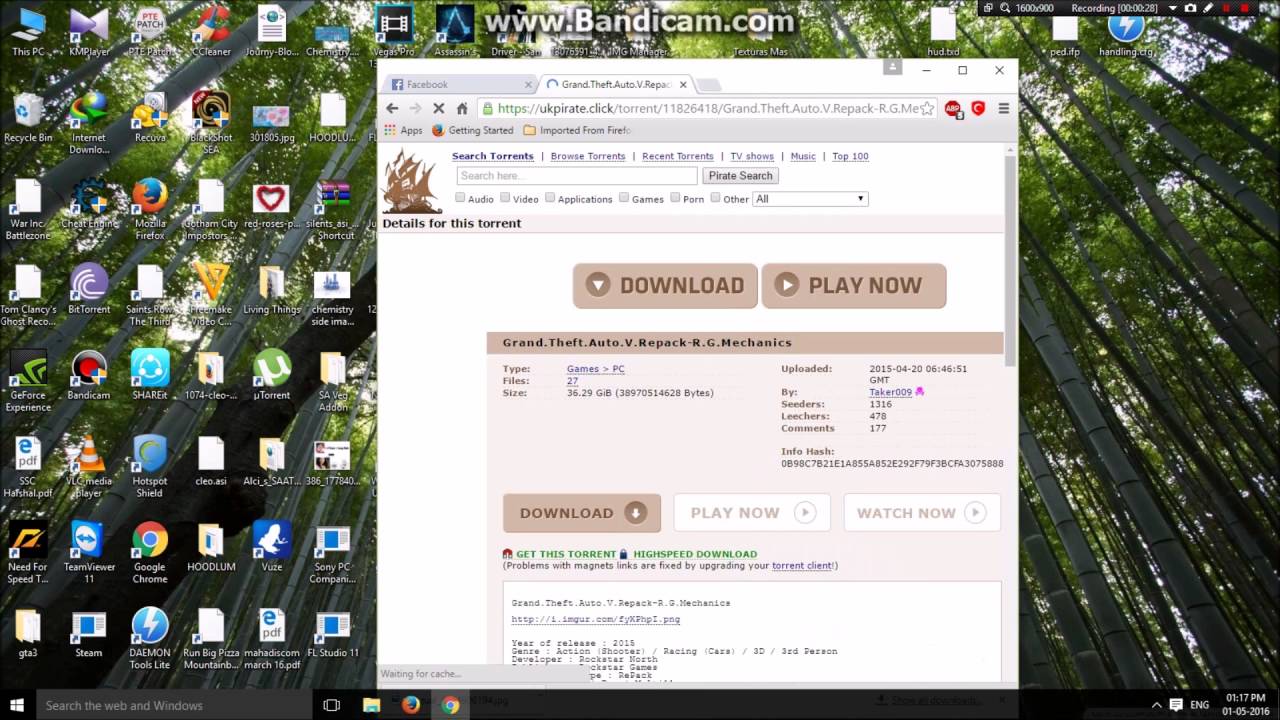This screenshot has height=720, width=1280.
Task: Show hidden system tray icons
Action: [1156, 705]
